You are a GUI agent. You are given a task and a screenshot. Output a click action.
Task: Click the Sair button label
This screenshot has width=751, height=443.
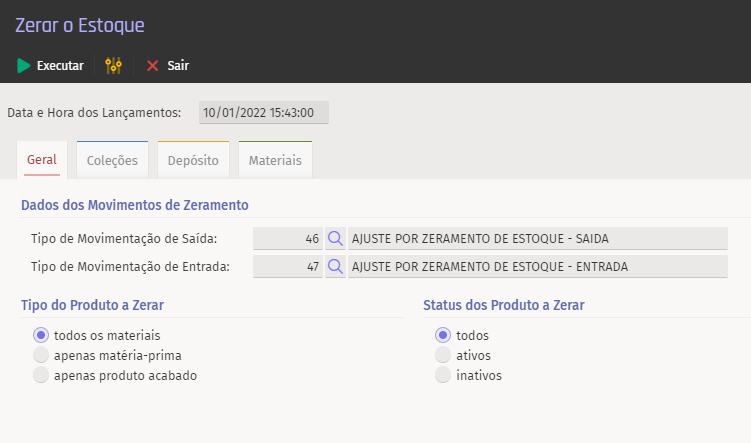pos(178,66)
